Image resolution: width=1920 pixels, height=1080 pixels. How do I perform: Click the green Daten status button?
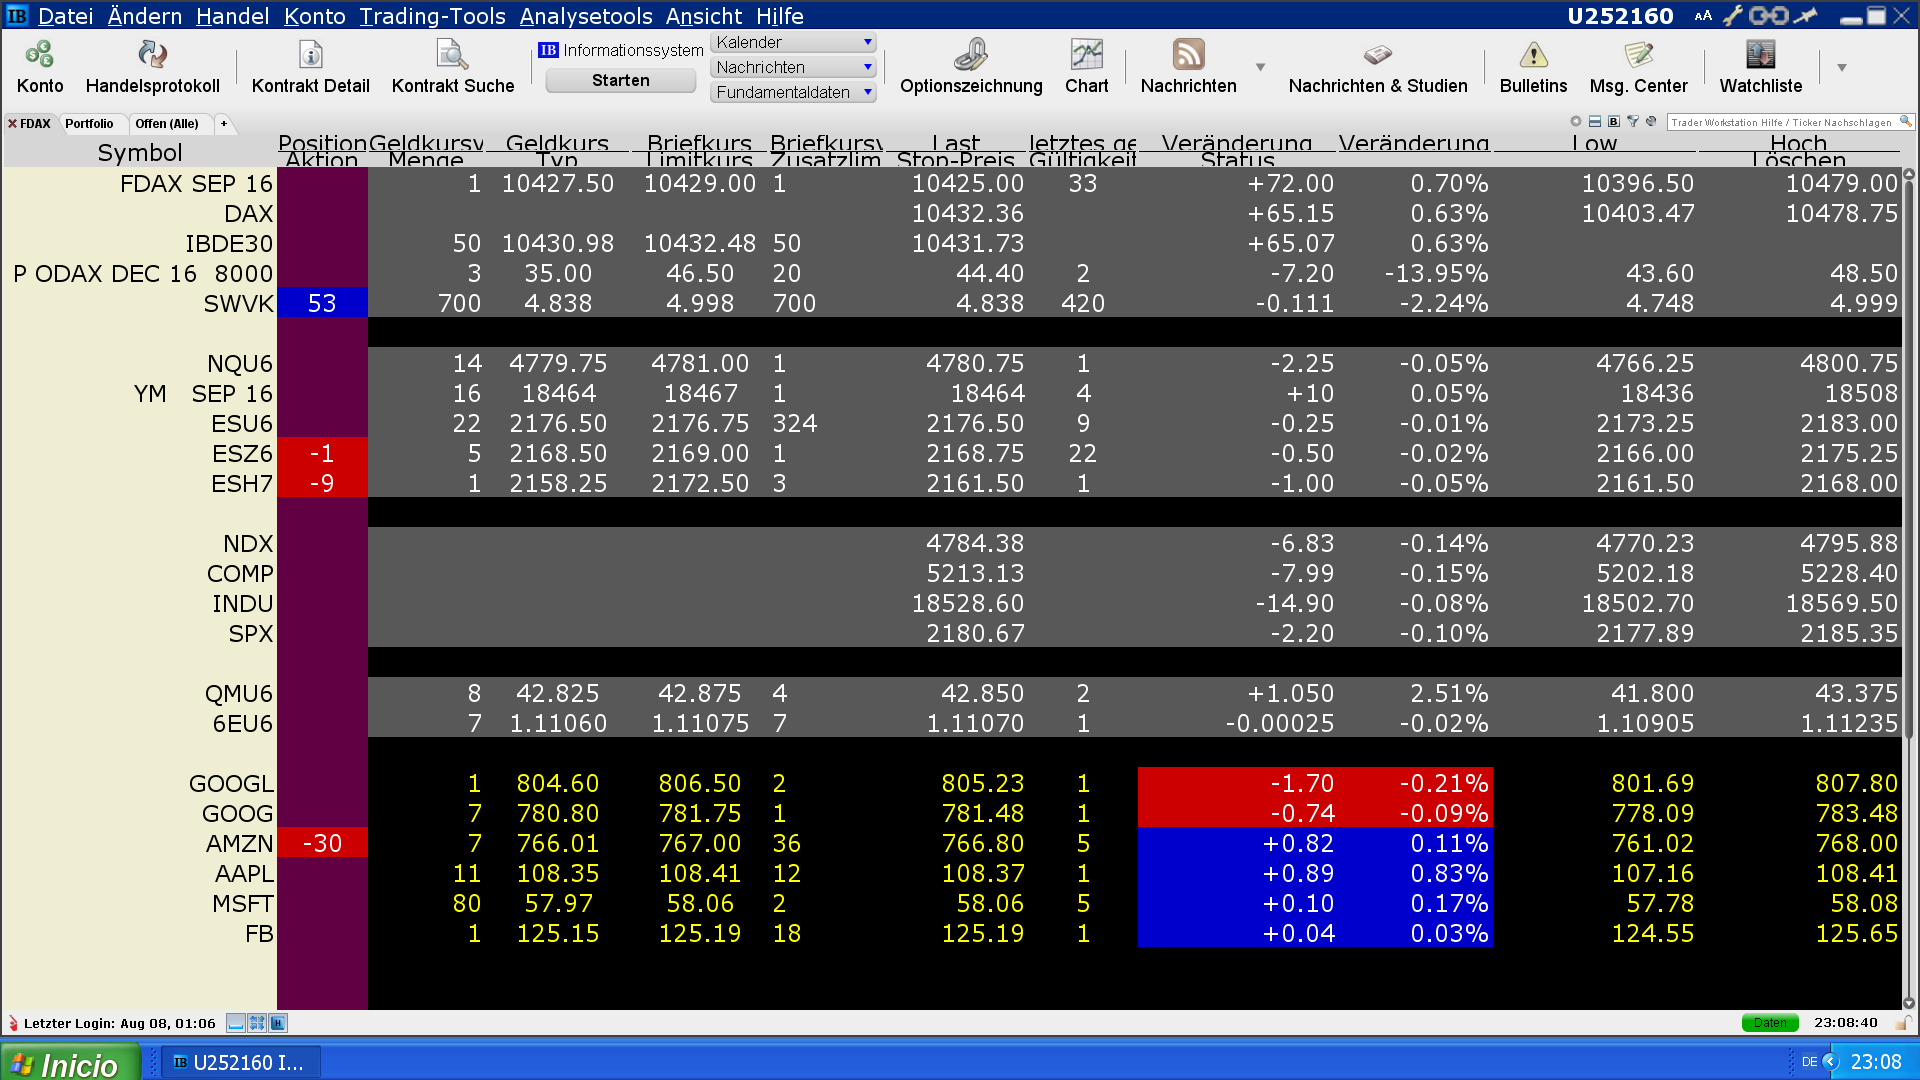1769,1023
